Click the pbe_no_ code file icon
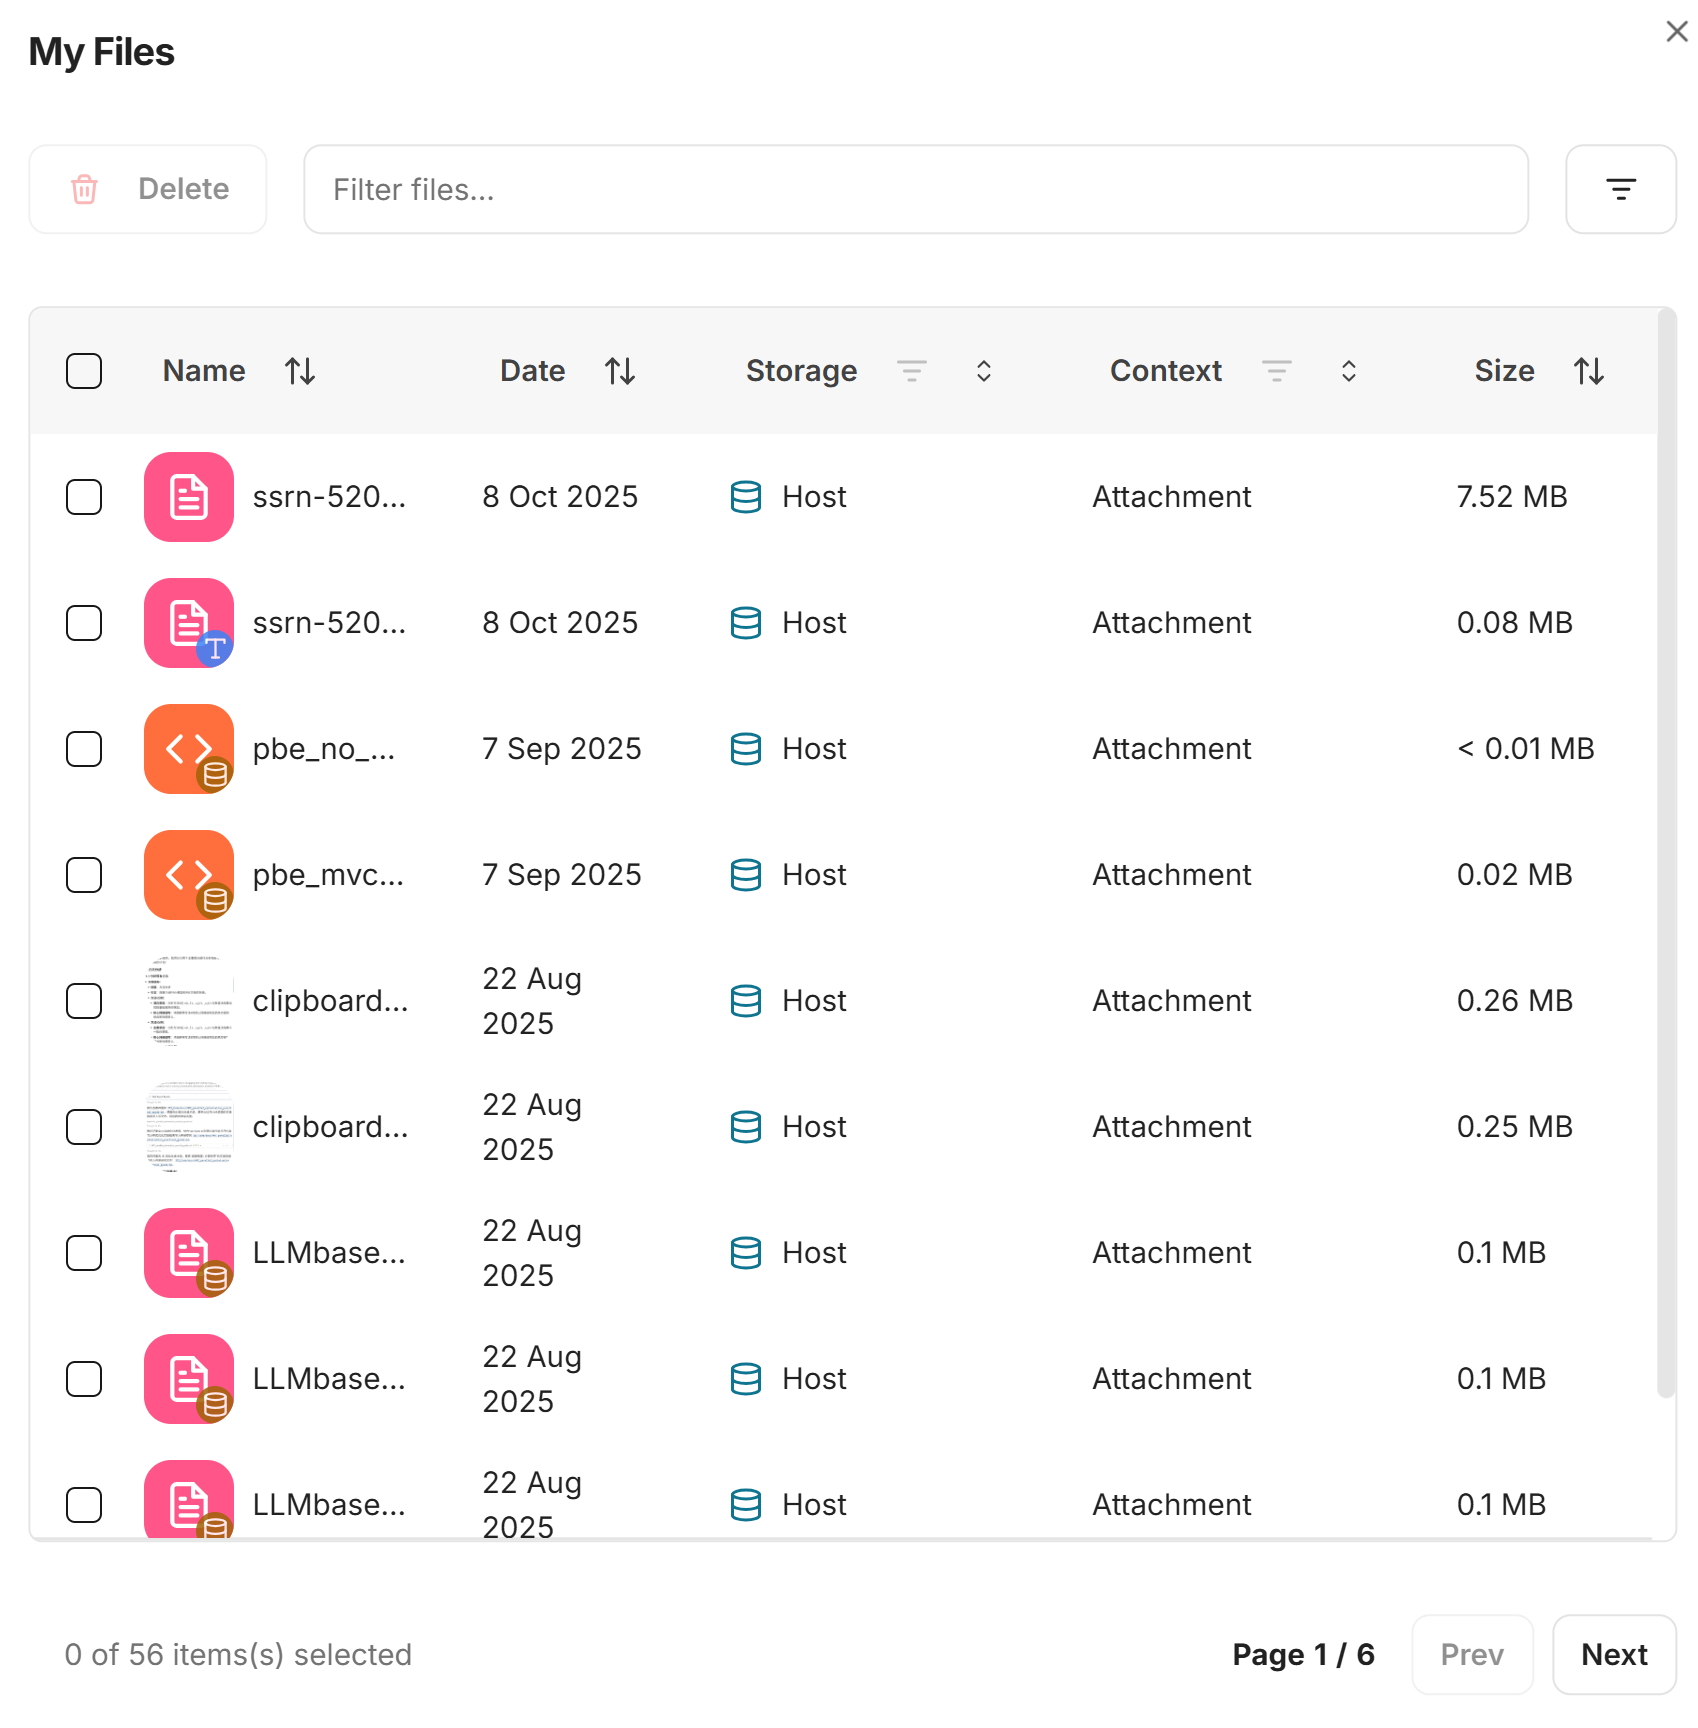 188,749
